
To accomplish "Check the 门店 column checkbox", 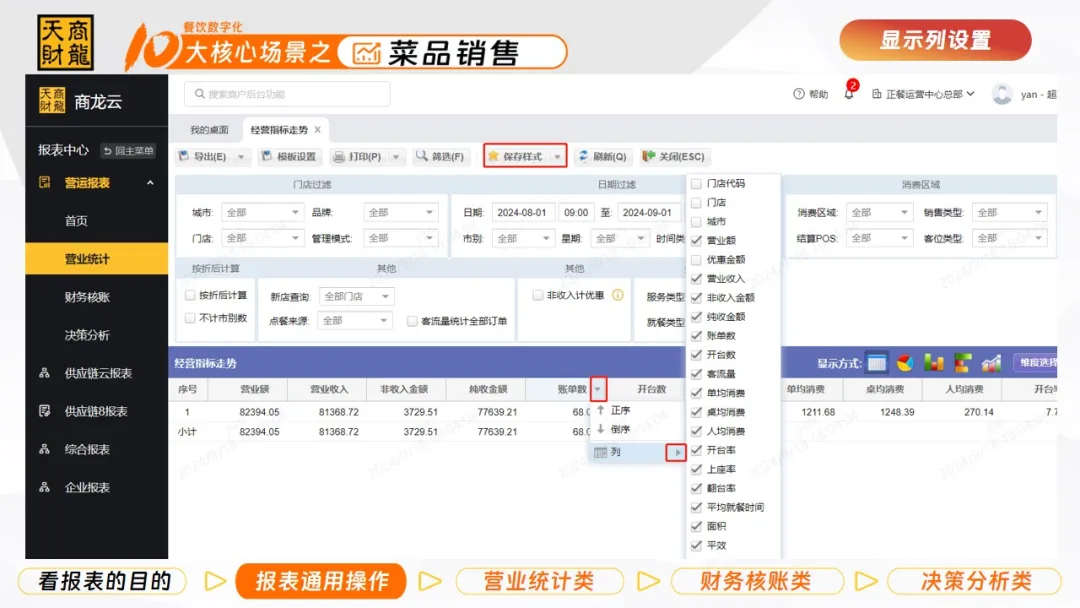I will click(x=696, y=202).
